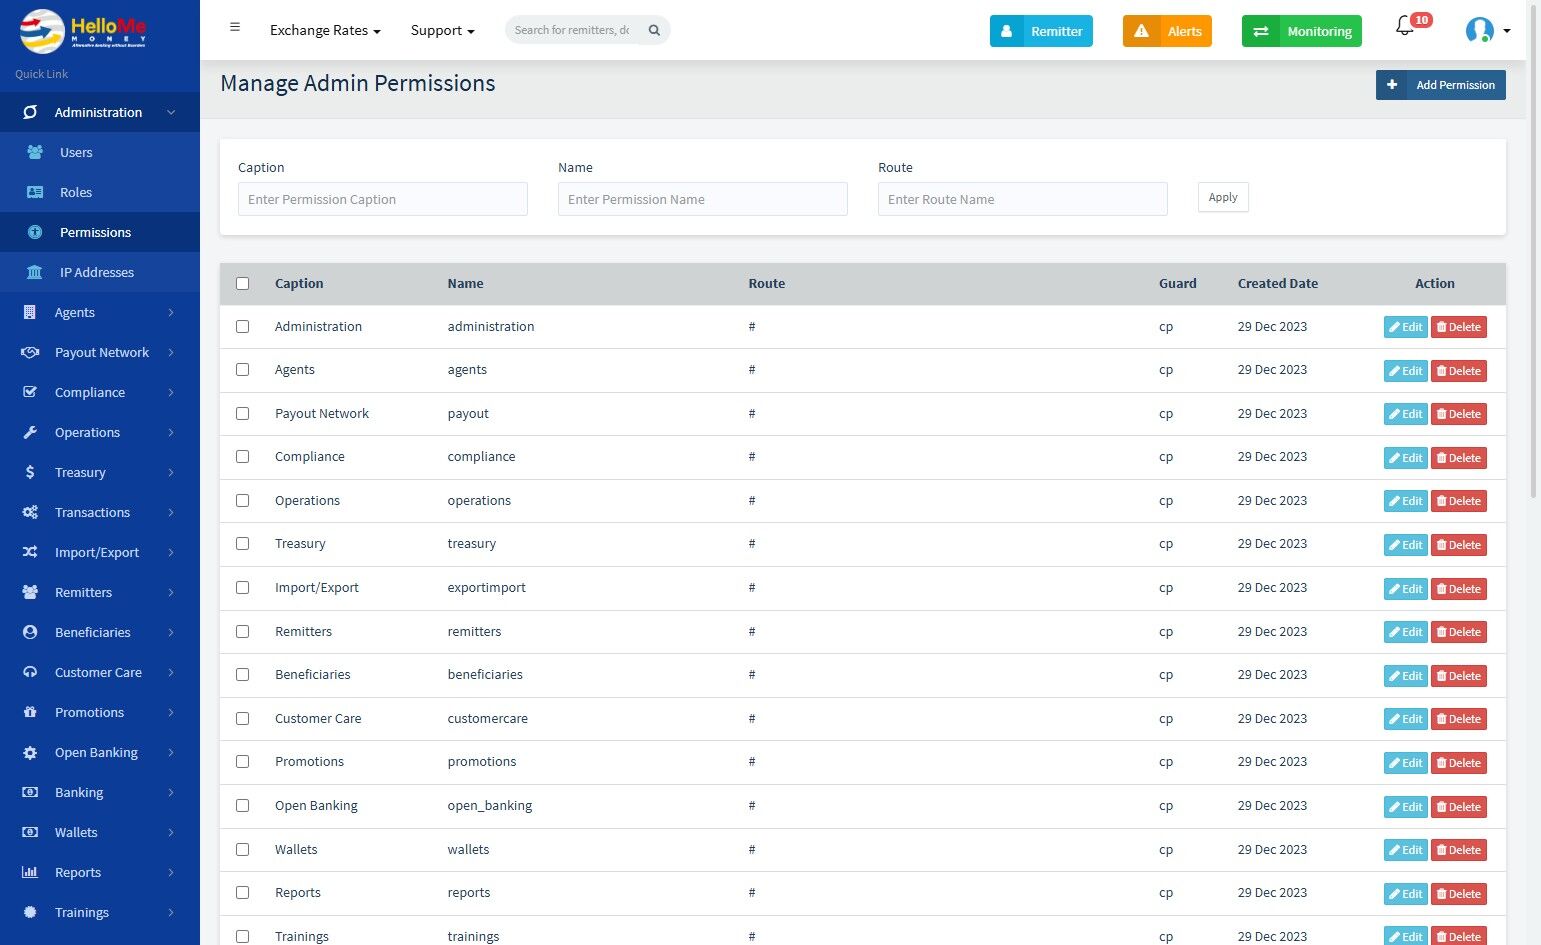Click the Treasury dollar icon
This screenshot has height=945, width=1541.
(x=30, y=472)
